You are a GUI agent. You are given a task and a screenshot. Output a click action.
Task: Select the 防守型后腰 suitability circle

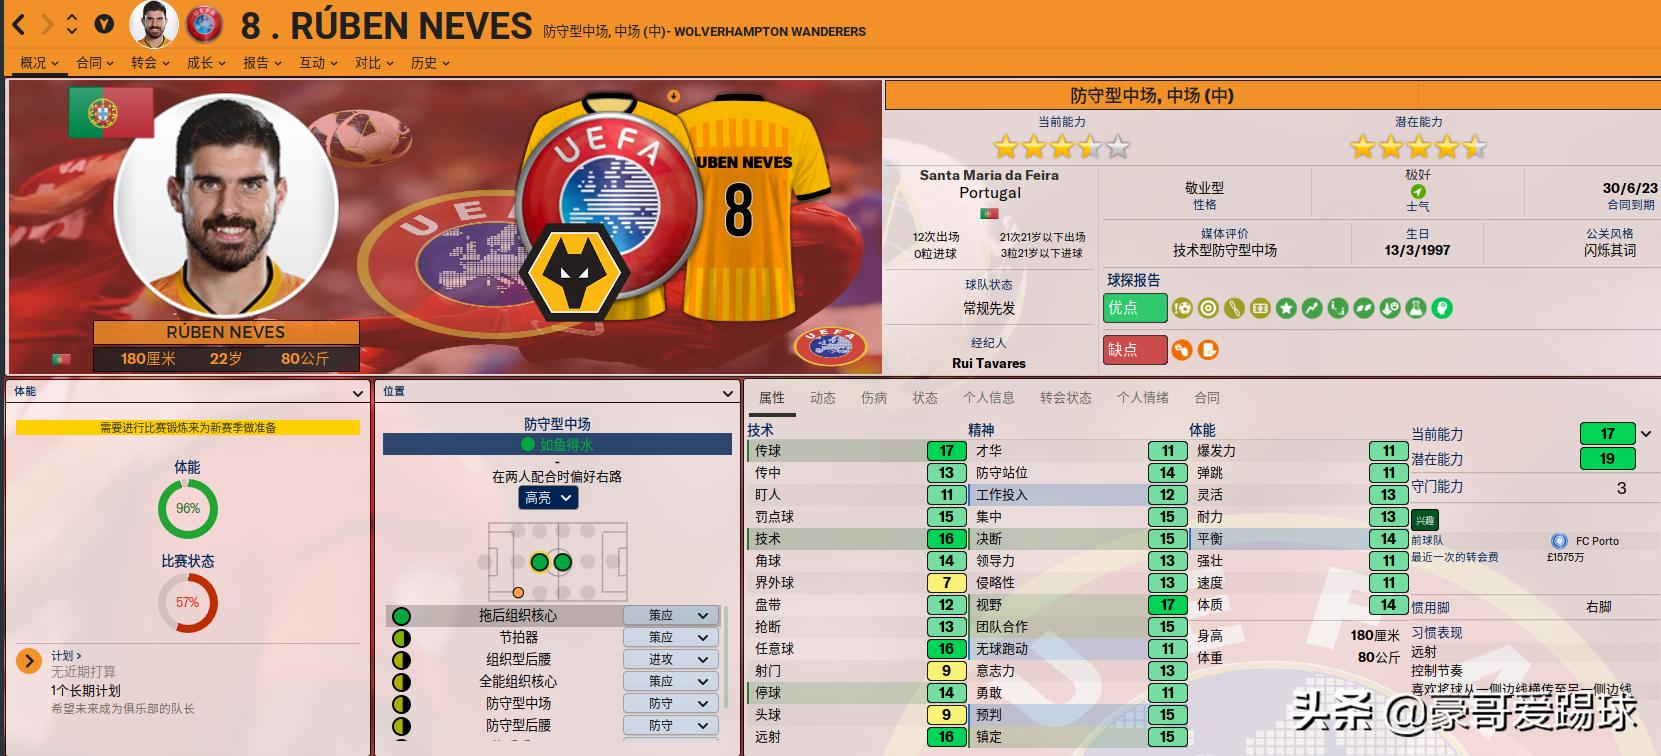pos(401,726)
